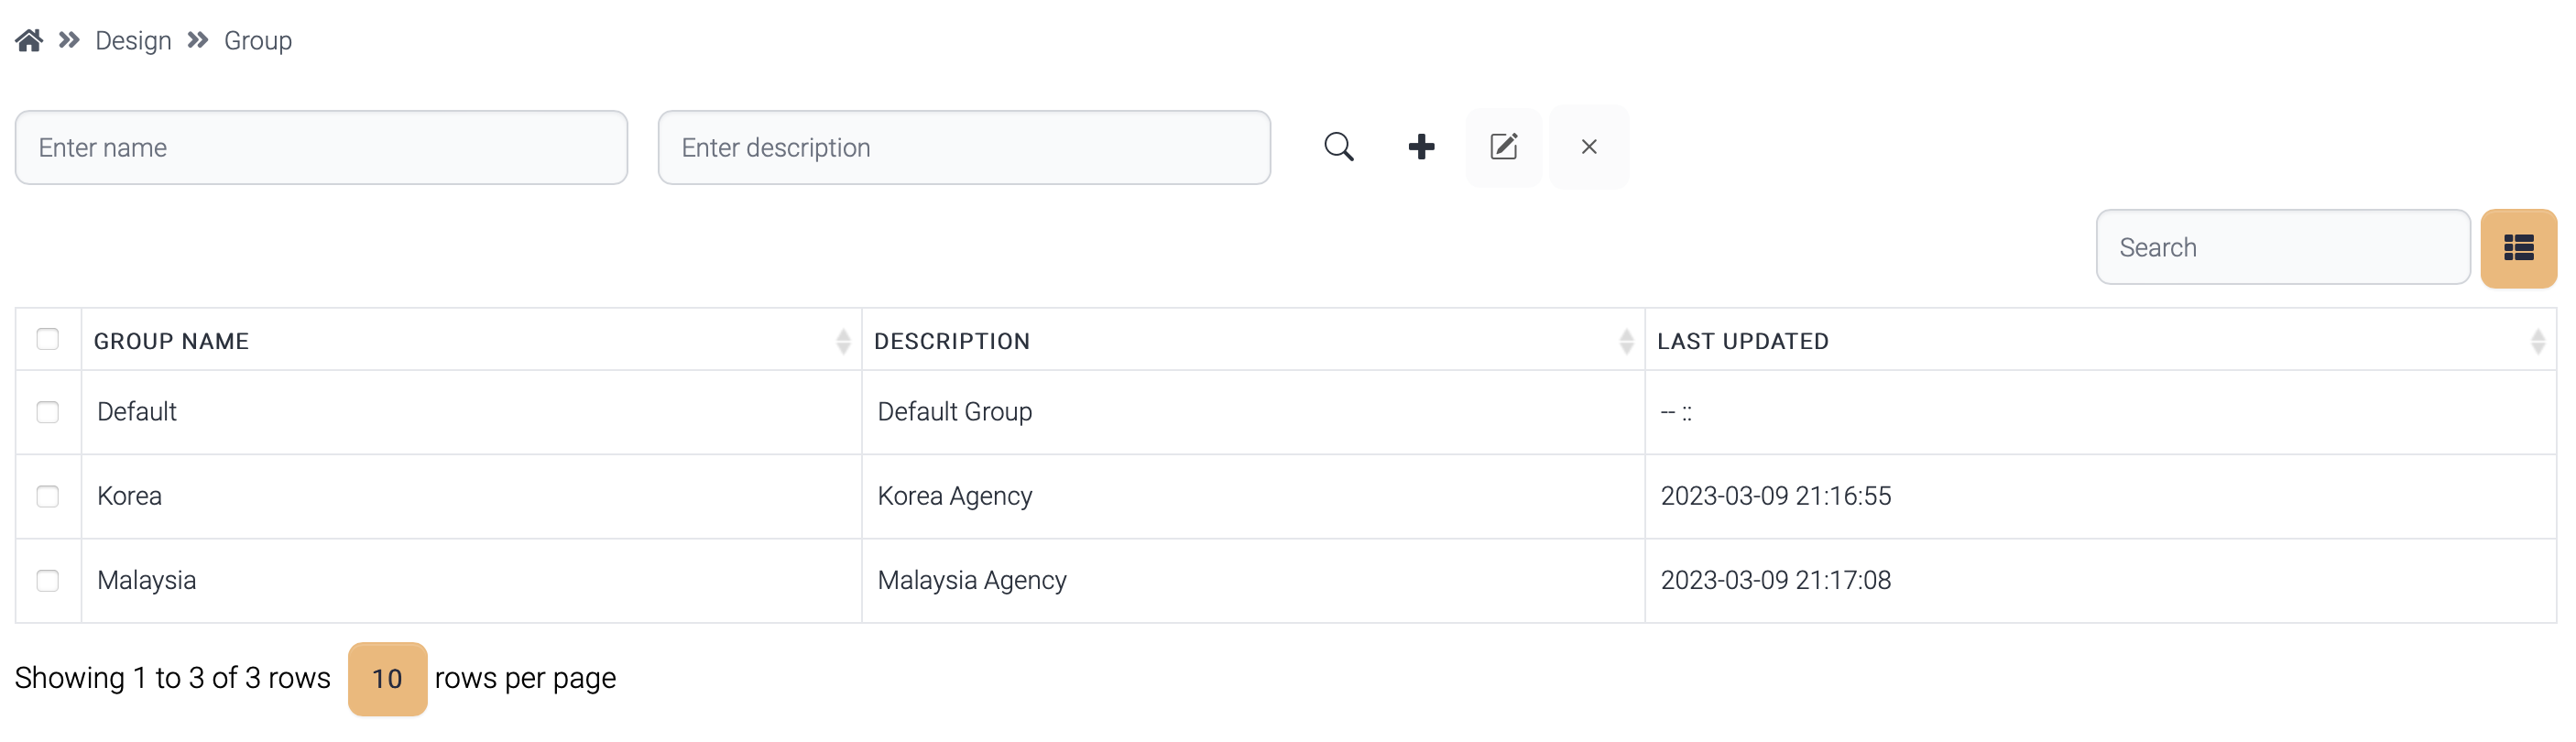Check the Default group row checkbox
This screenshot has width=2576, height=742.
point(48,412)
